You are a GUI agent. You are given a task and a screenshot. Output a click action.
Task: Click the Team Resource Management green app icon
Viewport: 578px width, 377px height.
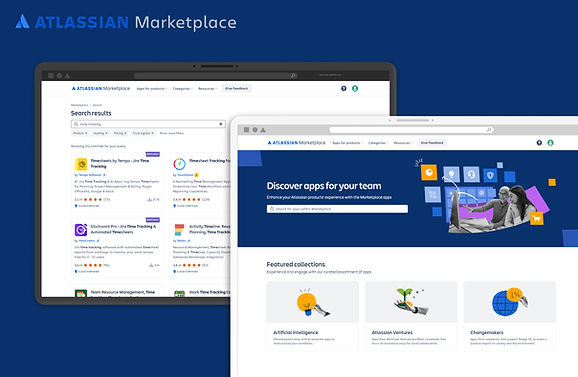coord(81,293)
